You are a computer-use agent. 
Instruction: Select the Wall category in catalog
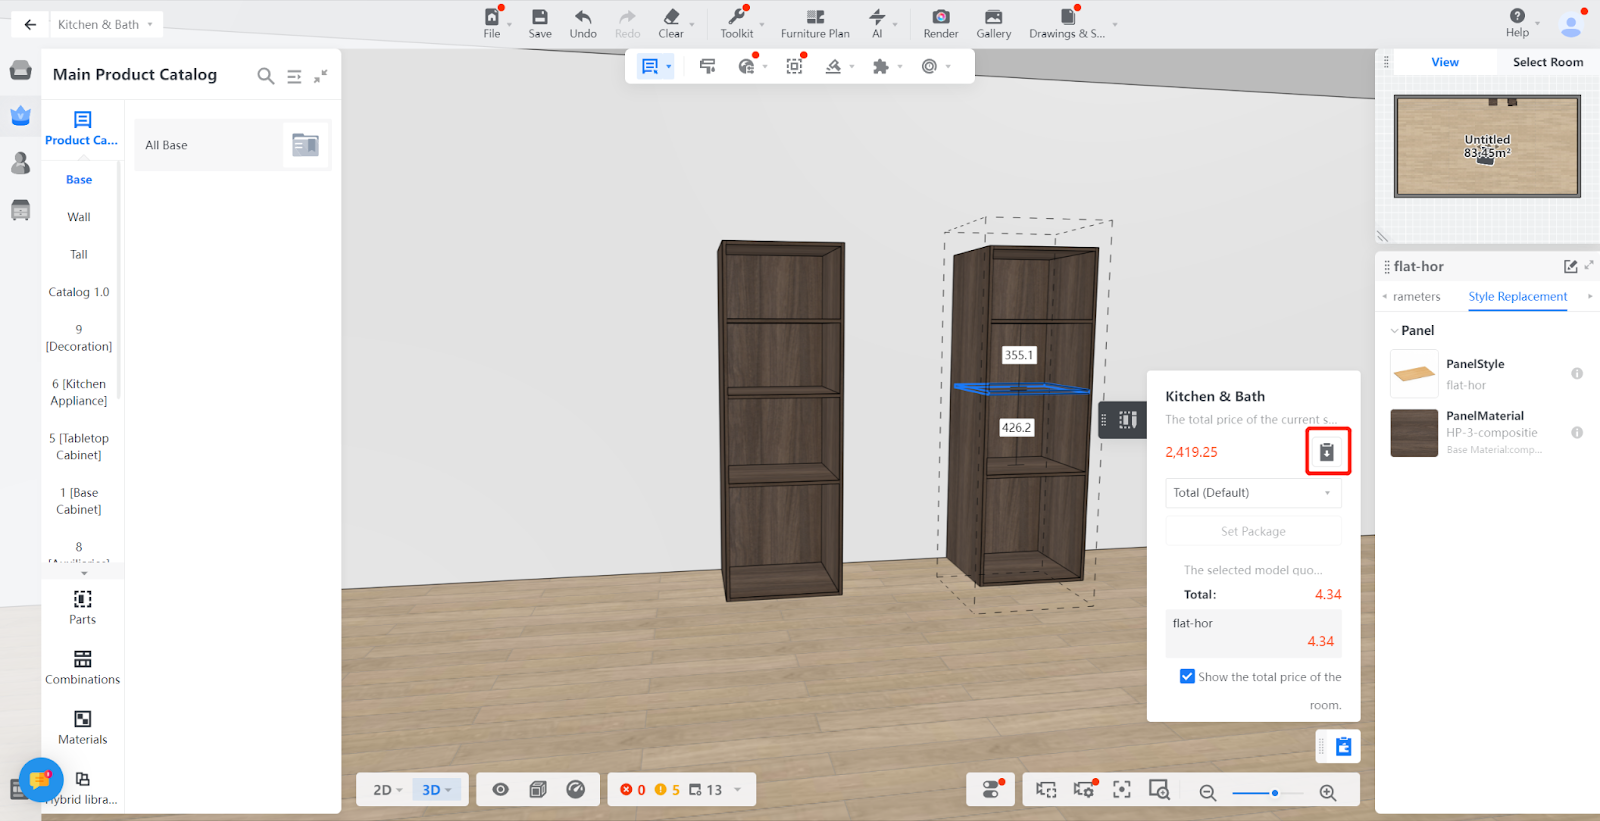click(79, 217)
